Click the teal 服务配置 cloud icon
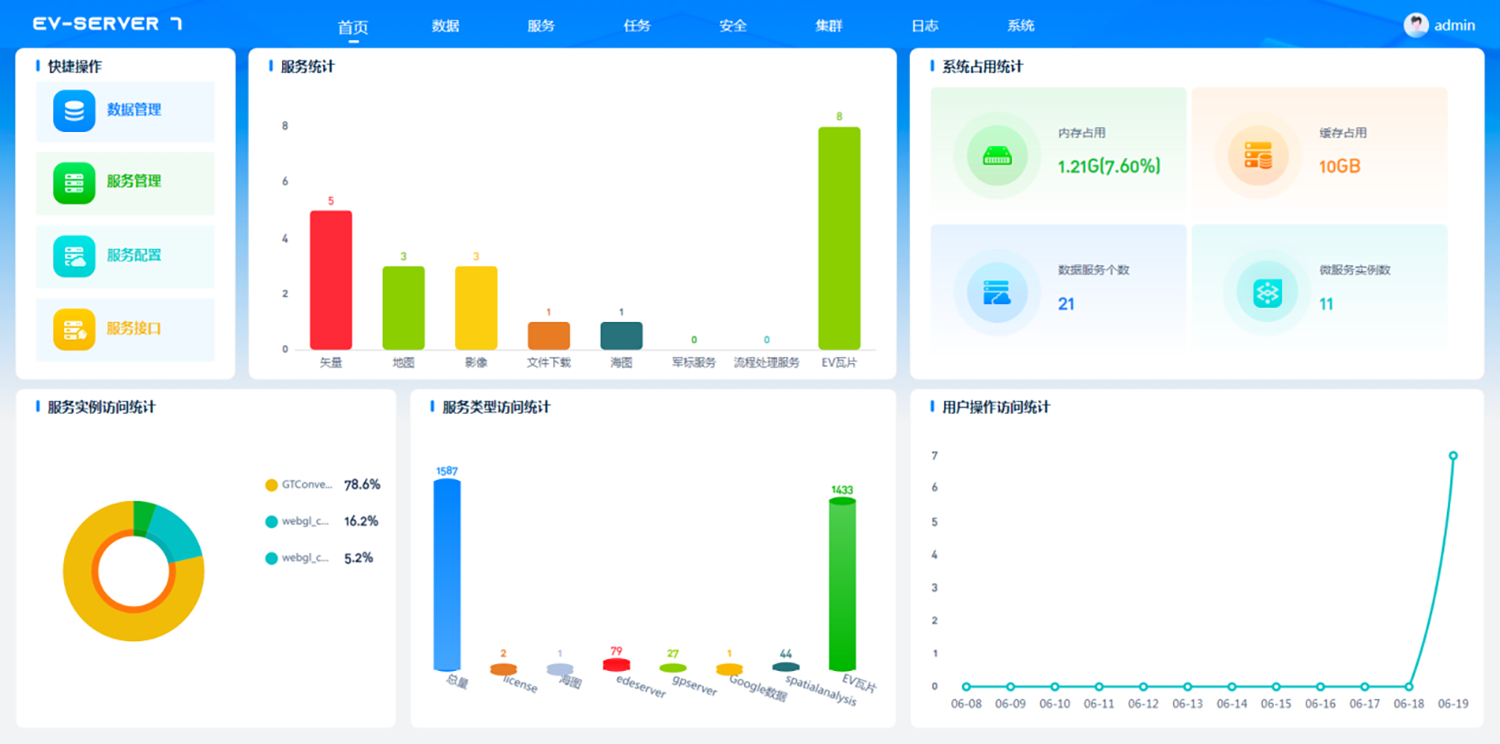 [74, 256]
